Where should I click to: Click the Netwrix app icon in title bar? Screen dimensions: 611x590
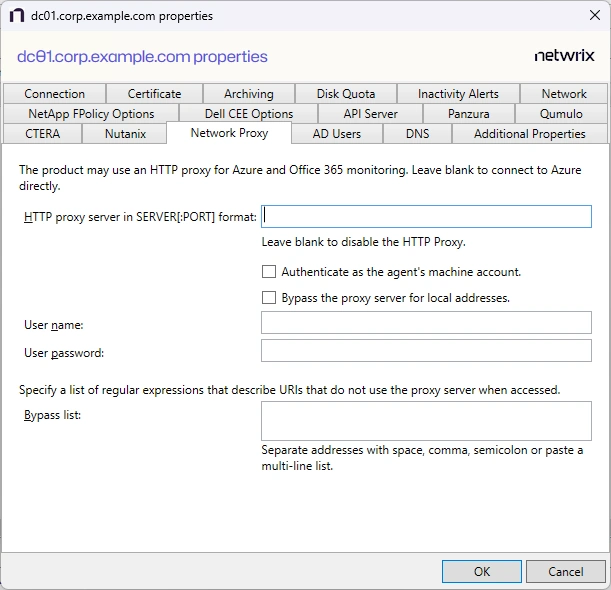(x=16, y=16)
